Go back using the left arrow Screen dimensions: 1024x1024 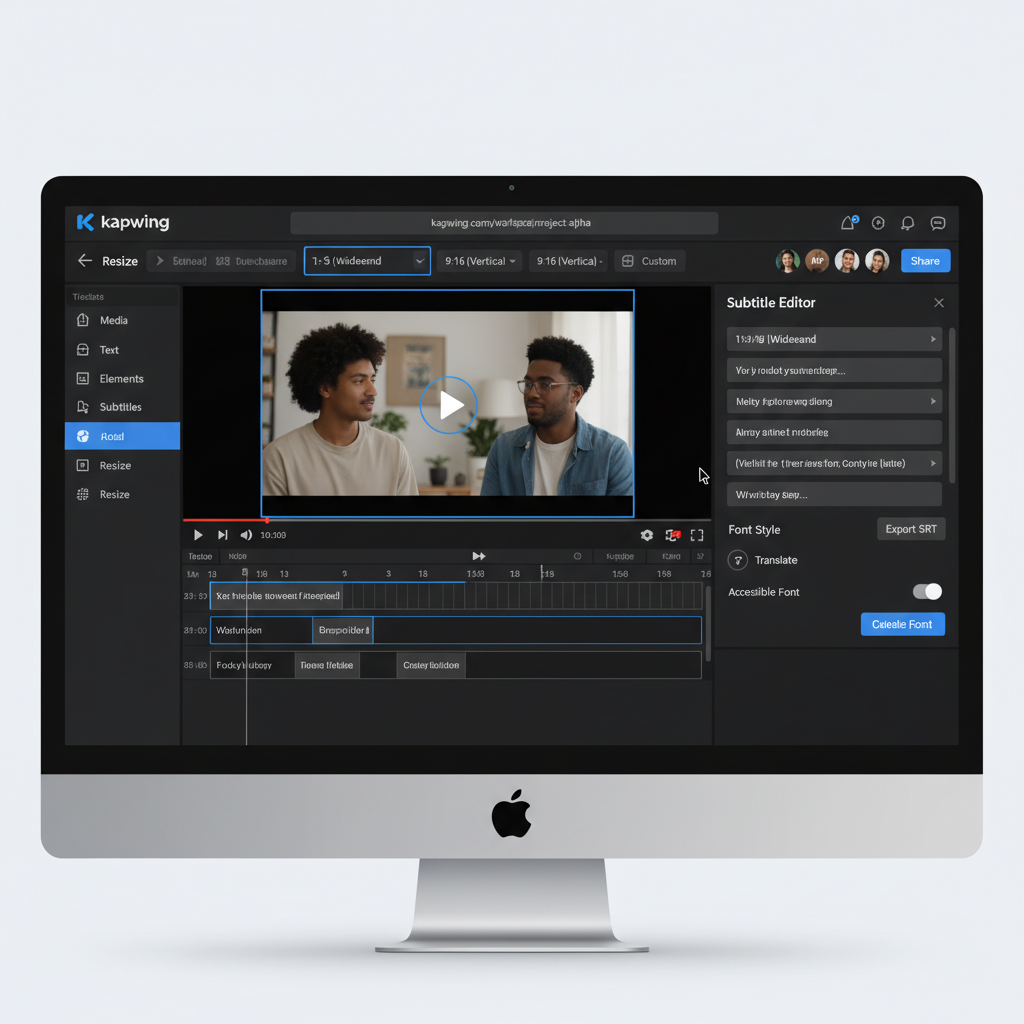pyautogui.click(x=85, y=261)
